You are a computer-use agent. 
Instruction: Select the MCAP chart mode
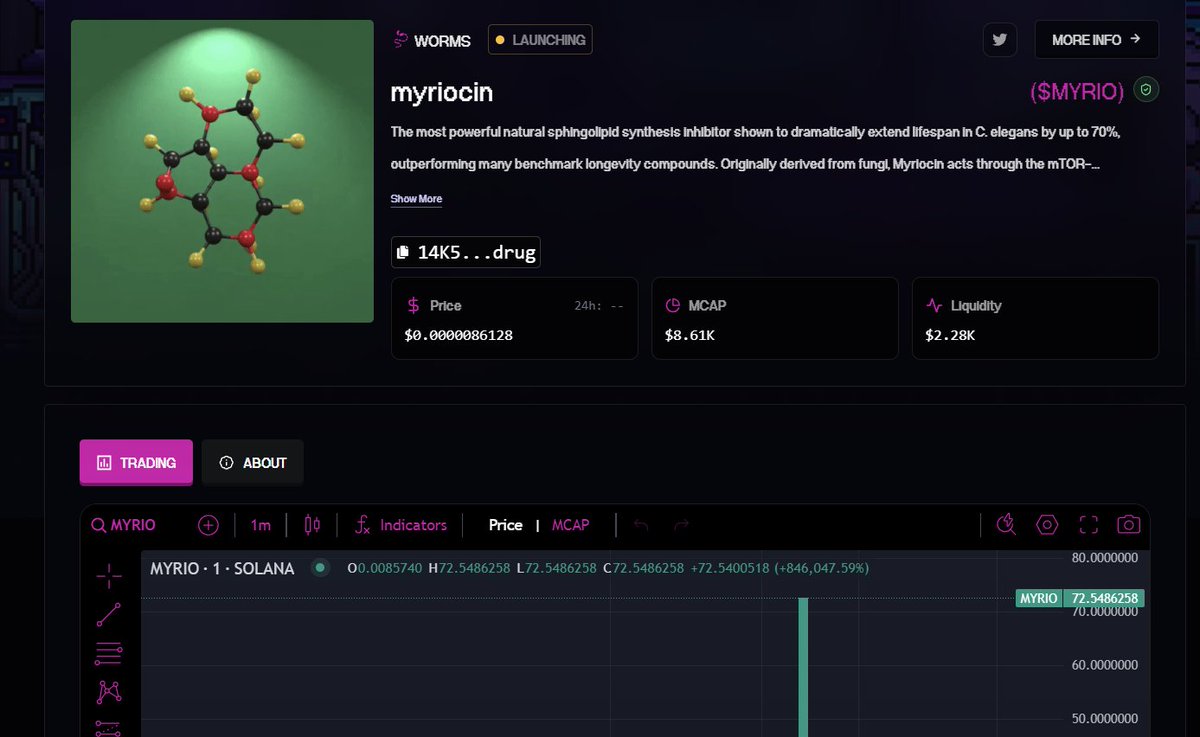pos(570,525)
